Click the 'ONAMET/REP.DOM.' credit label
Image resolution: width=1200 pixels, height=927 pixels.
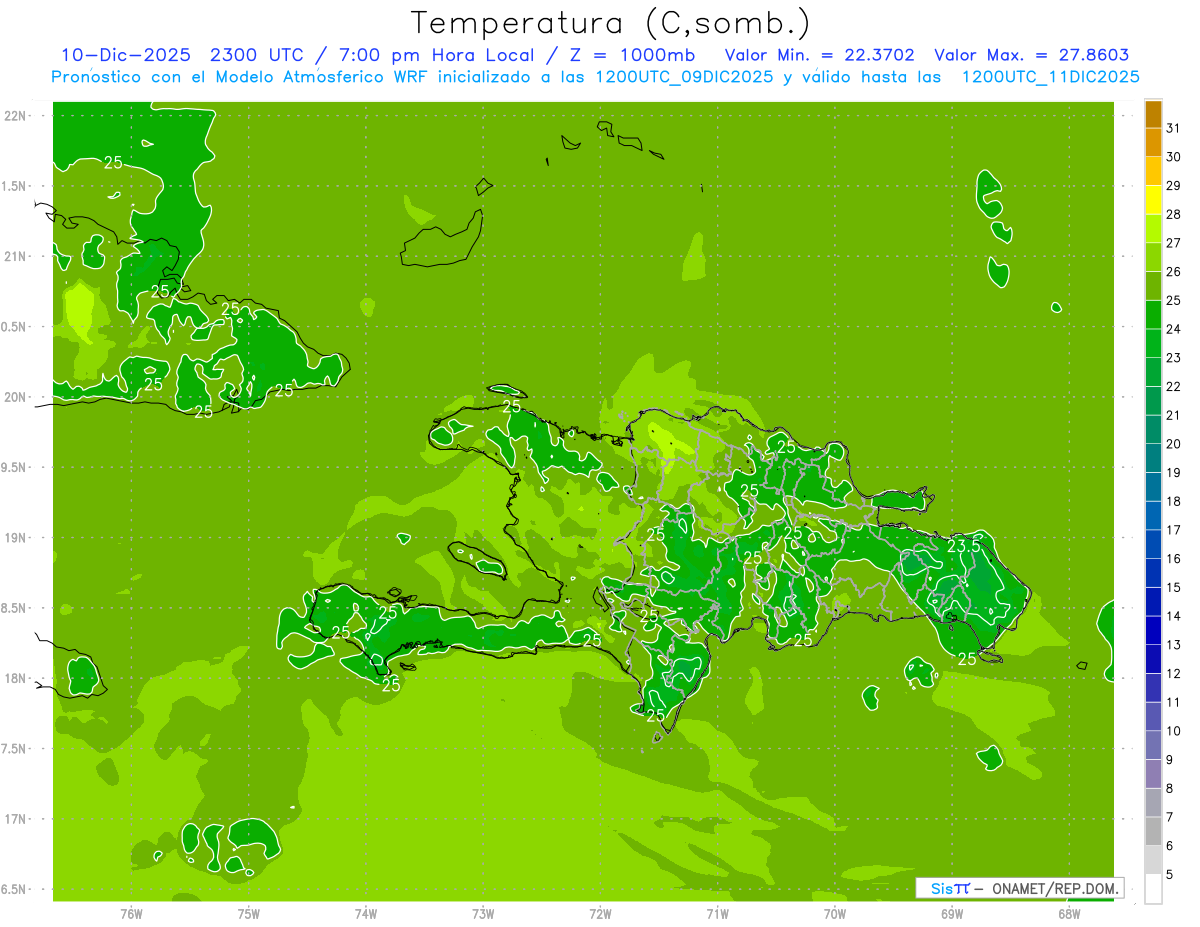click(1056, 888)
